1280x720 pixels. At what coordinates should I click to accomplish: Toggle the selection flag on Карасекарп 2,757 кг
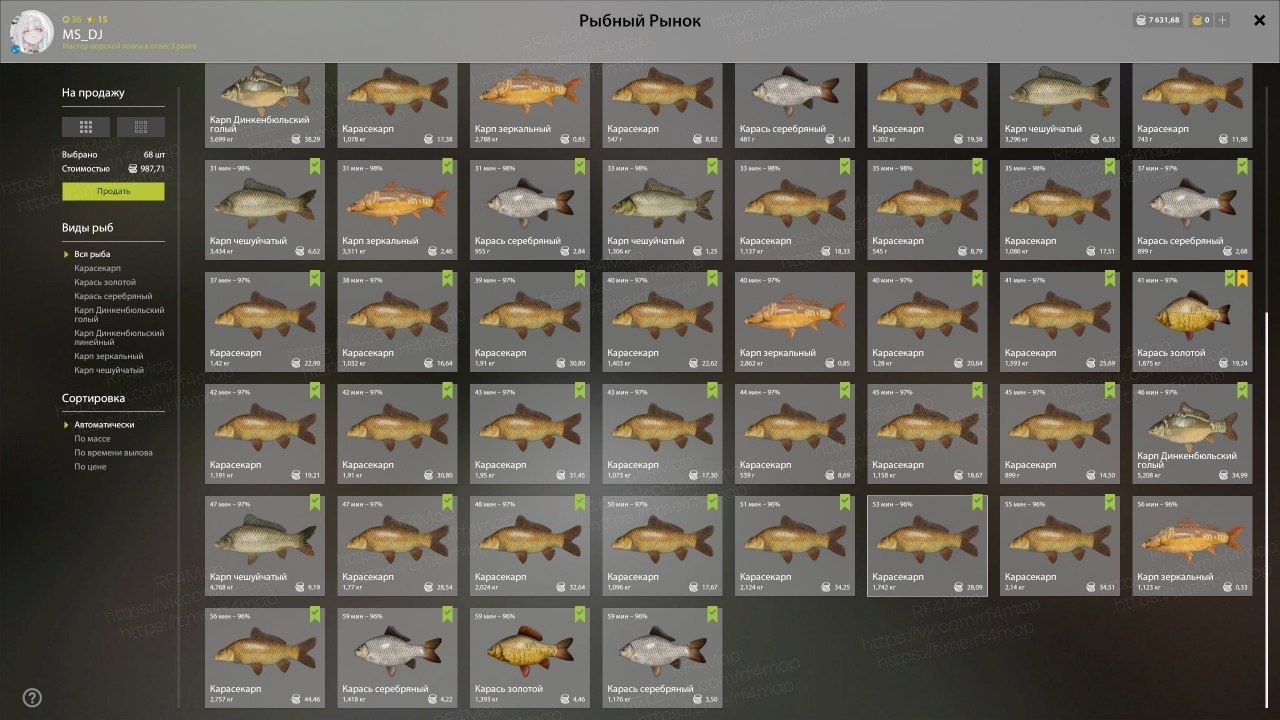315,615
